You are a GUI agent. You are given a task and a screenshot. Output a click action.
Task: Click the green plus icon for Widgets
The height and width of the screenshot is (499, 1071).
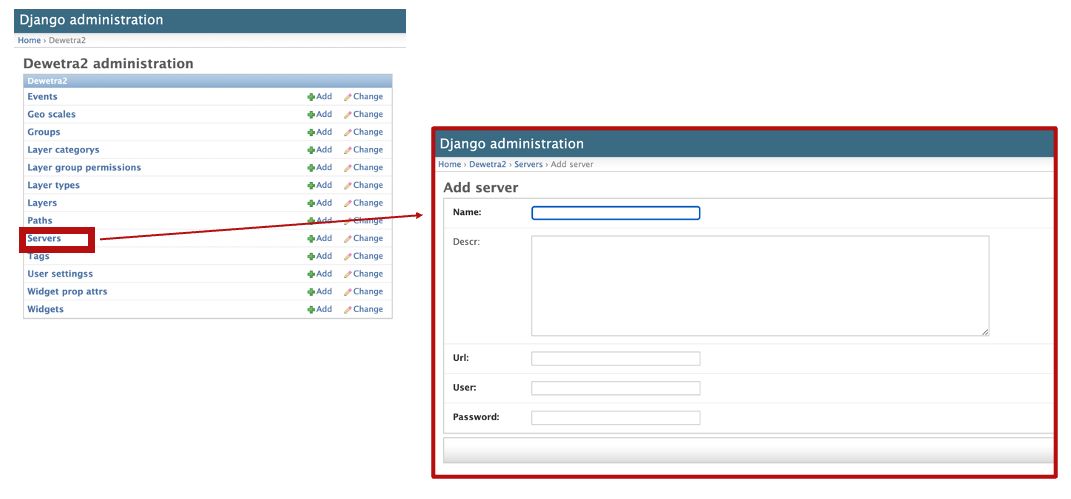(311, 310)
